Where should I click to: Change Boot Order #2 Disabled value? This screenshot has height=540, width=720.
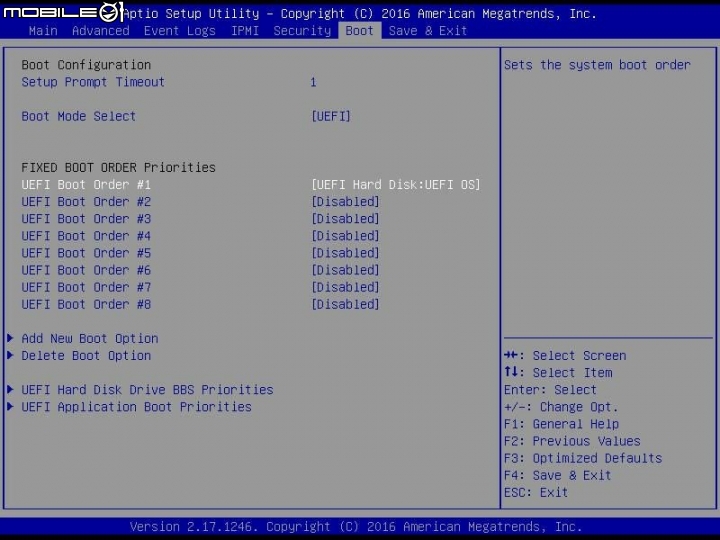(345, 202)
